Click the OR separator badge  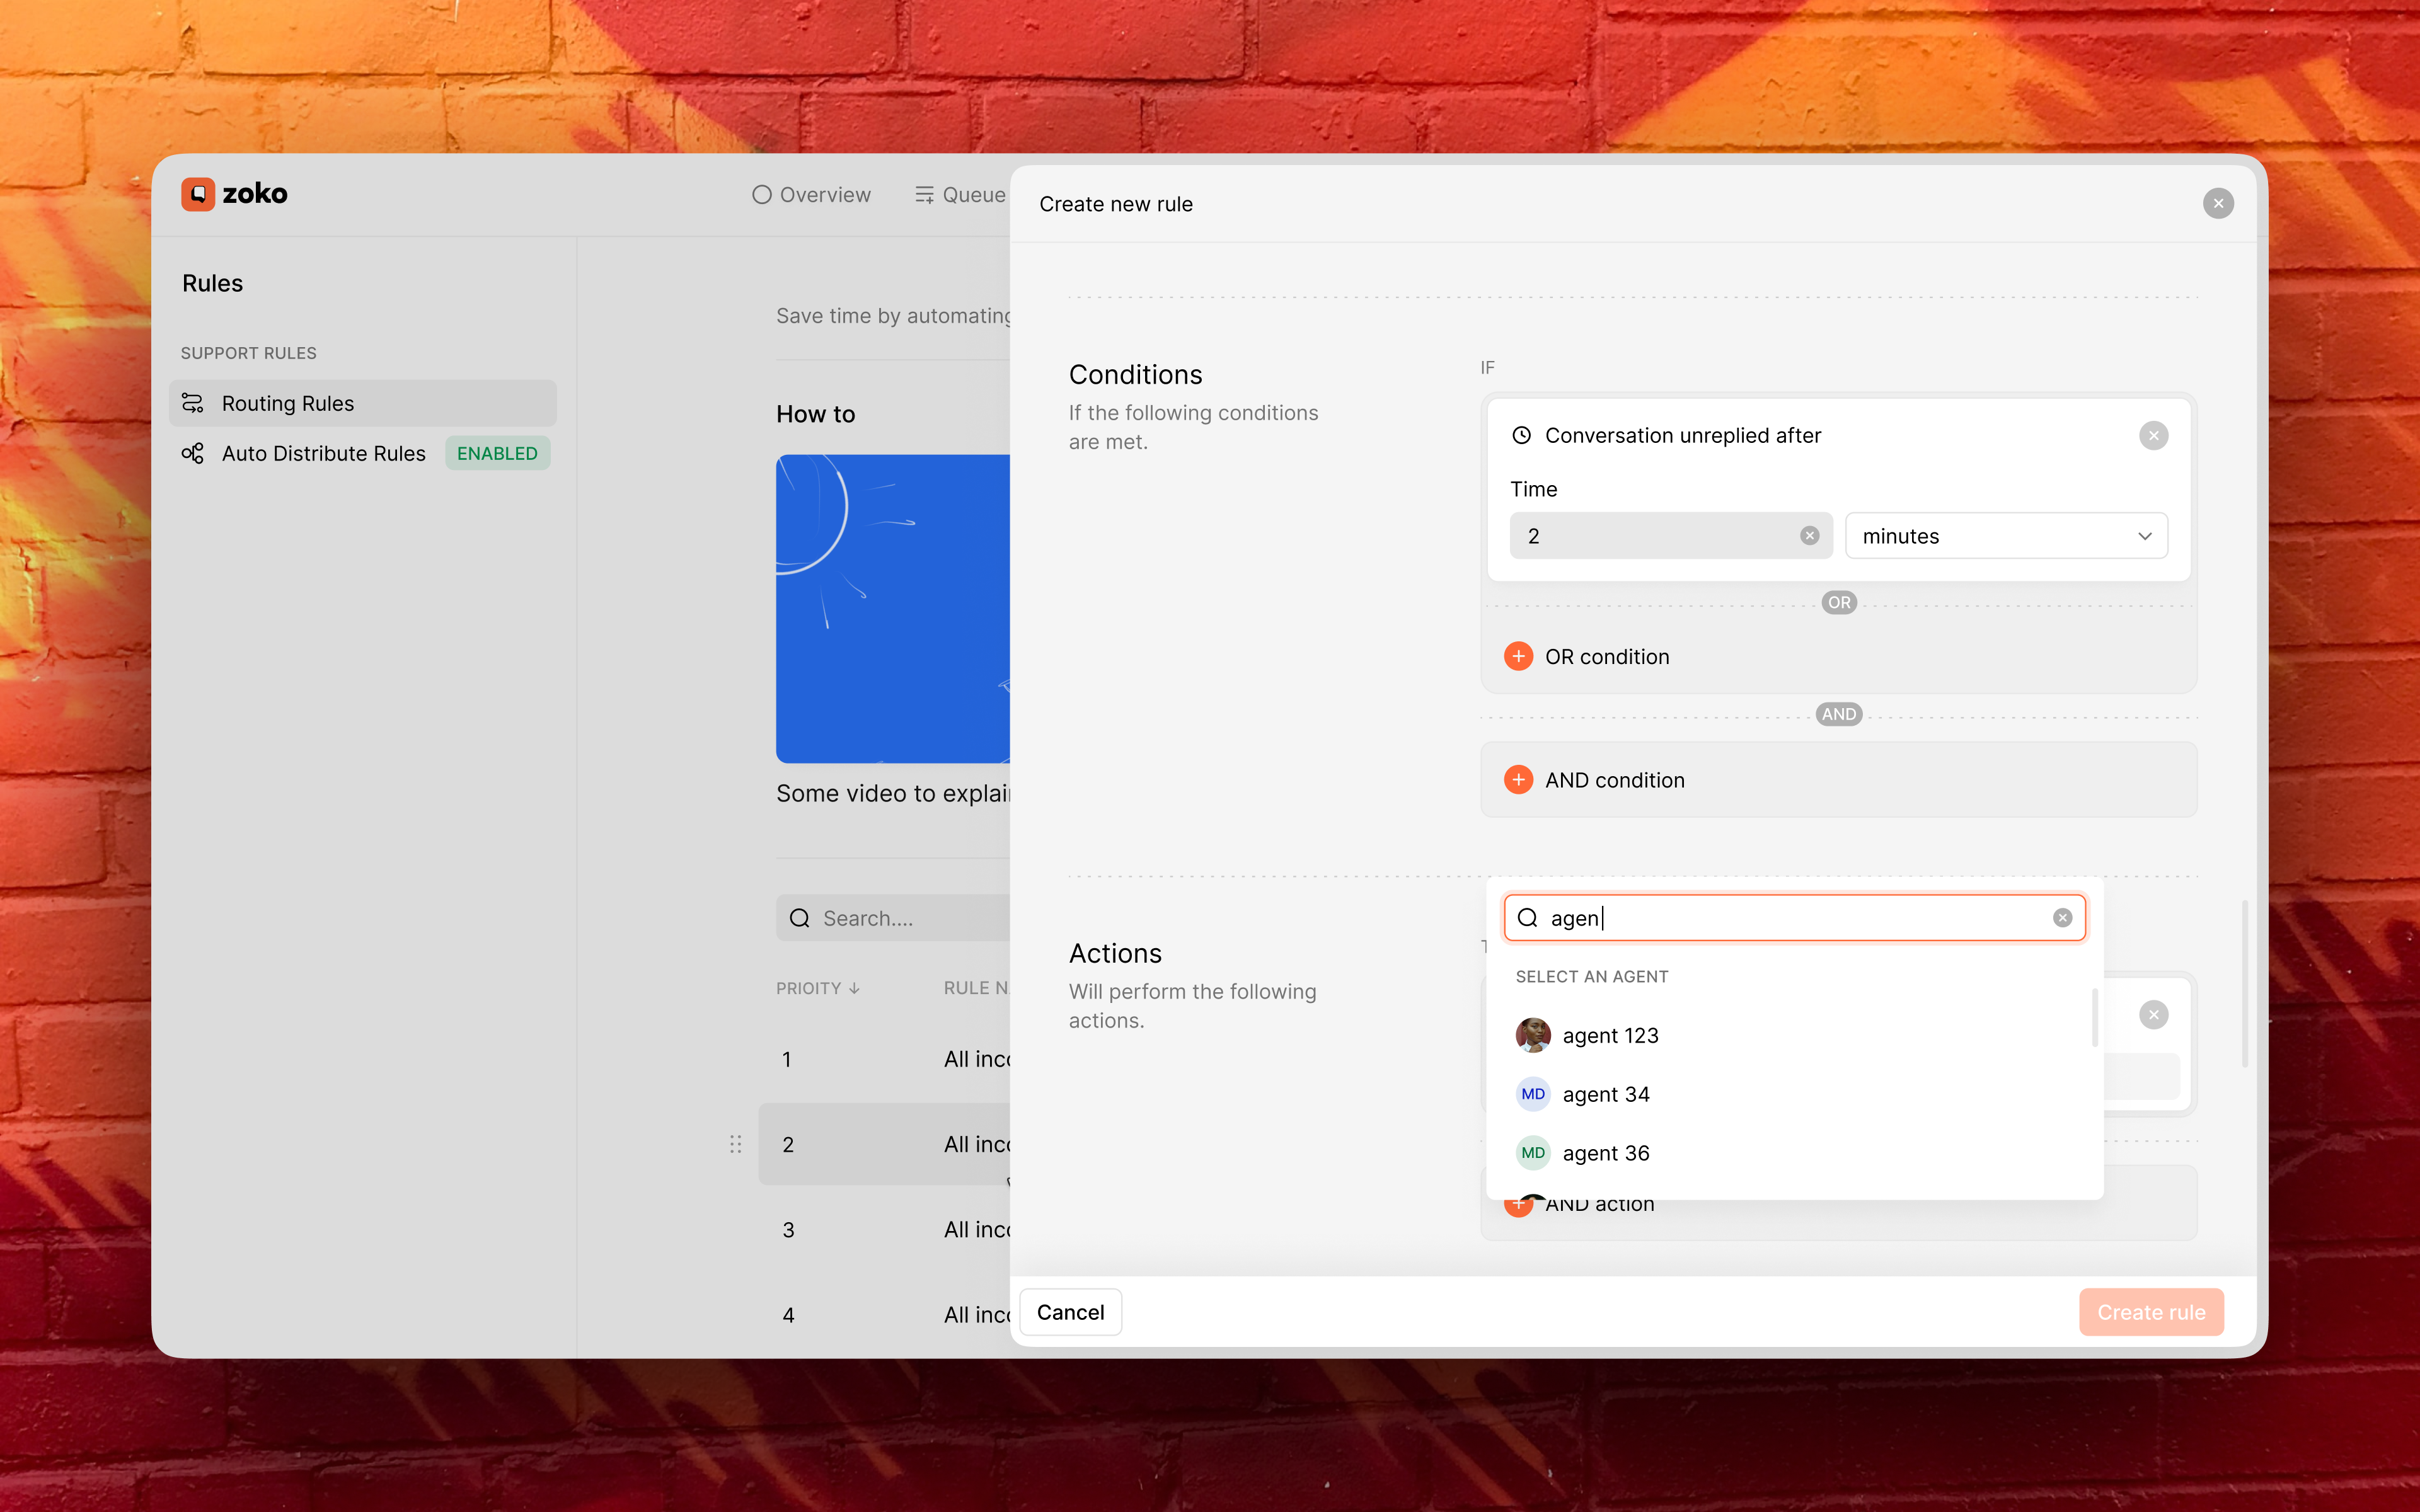pyautogui.click(x=1838, y=603)
